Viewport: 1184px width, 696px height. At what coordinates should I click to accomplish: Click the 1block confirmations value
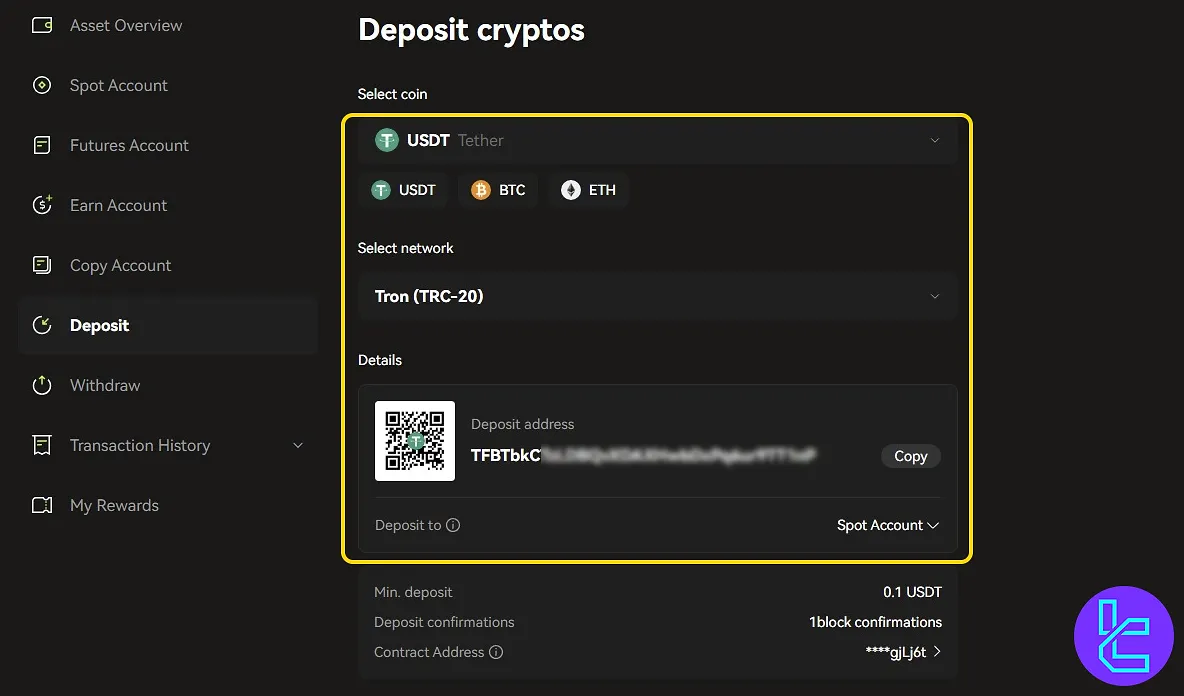click(x=875, y=622)
